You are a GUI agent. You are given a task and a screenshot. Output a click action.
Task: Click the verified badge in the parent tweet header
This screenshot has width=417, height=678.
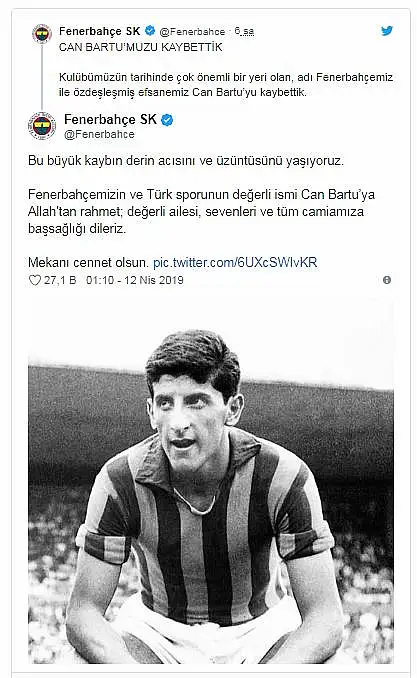pyautogui.click(x=150, y=31)
